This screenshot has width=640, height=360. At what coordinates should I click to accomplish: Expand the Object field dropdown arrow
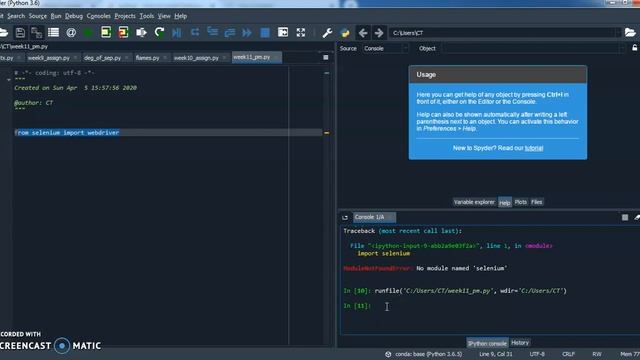(x=622, y=48)
